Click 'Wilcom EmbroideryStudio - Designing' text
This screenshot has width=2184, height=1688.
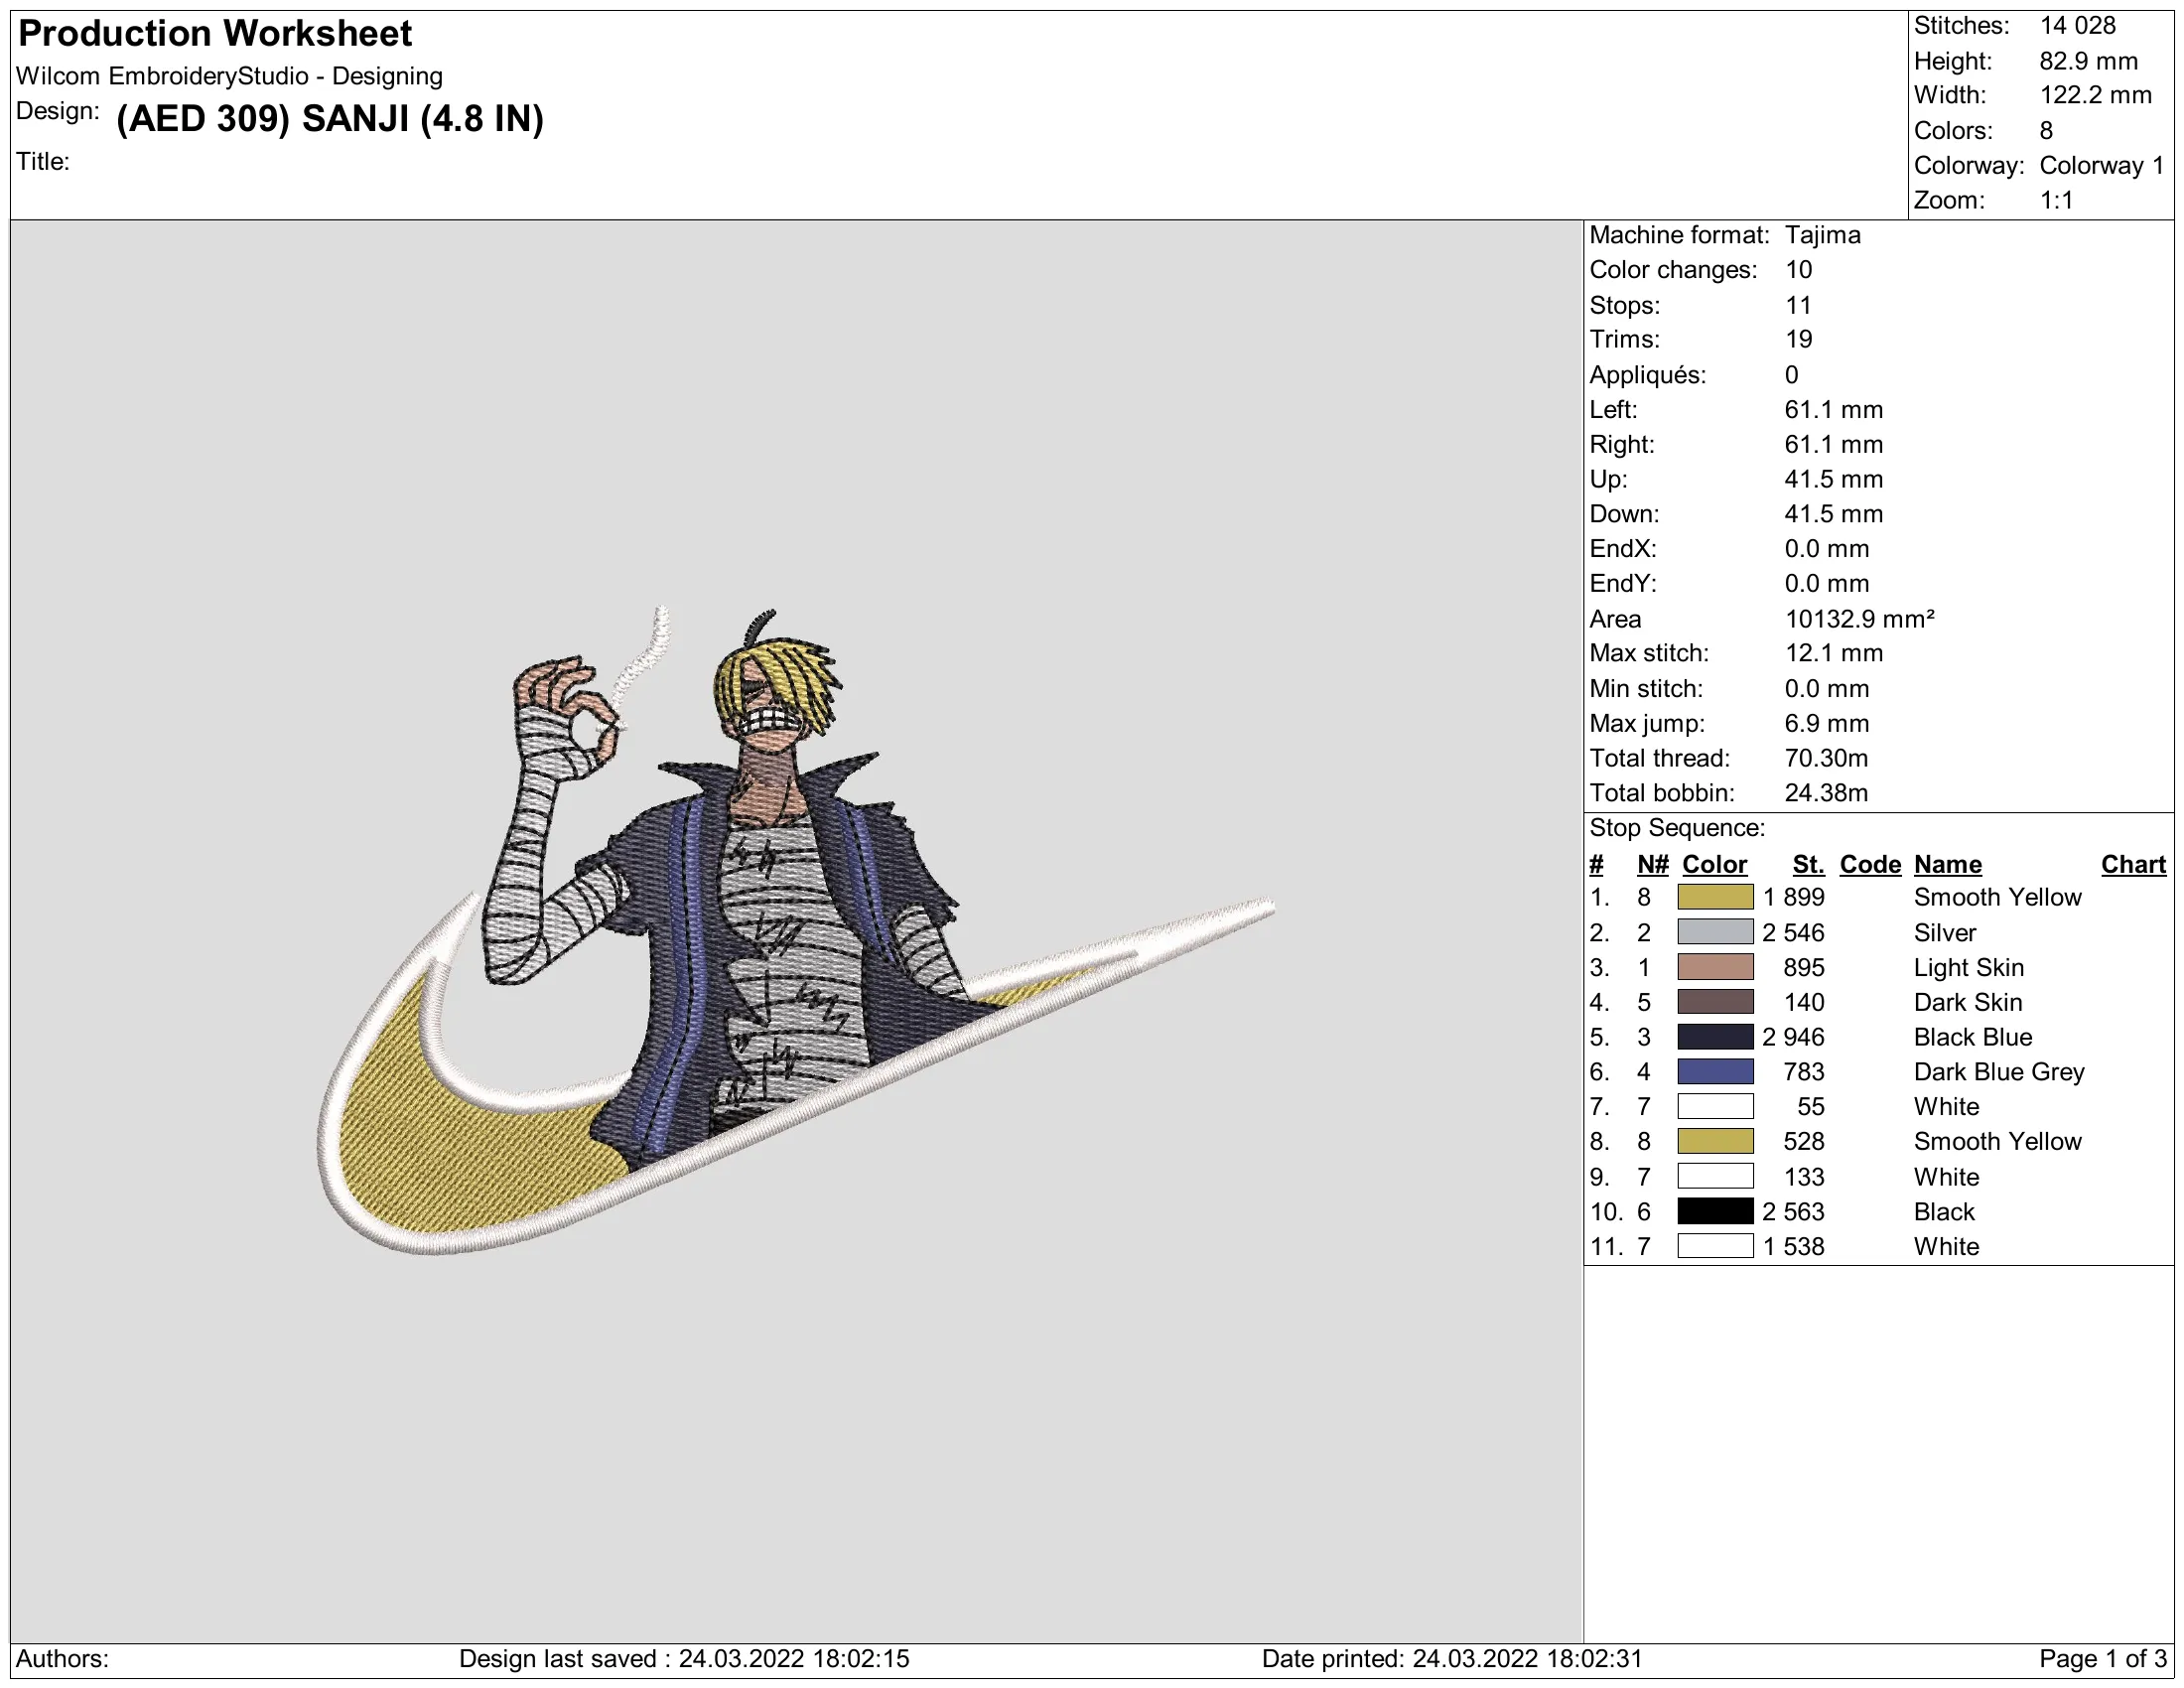tap(229, 77)
